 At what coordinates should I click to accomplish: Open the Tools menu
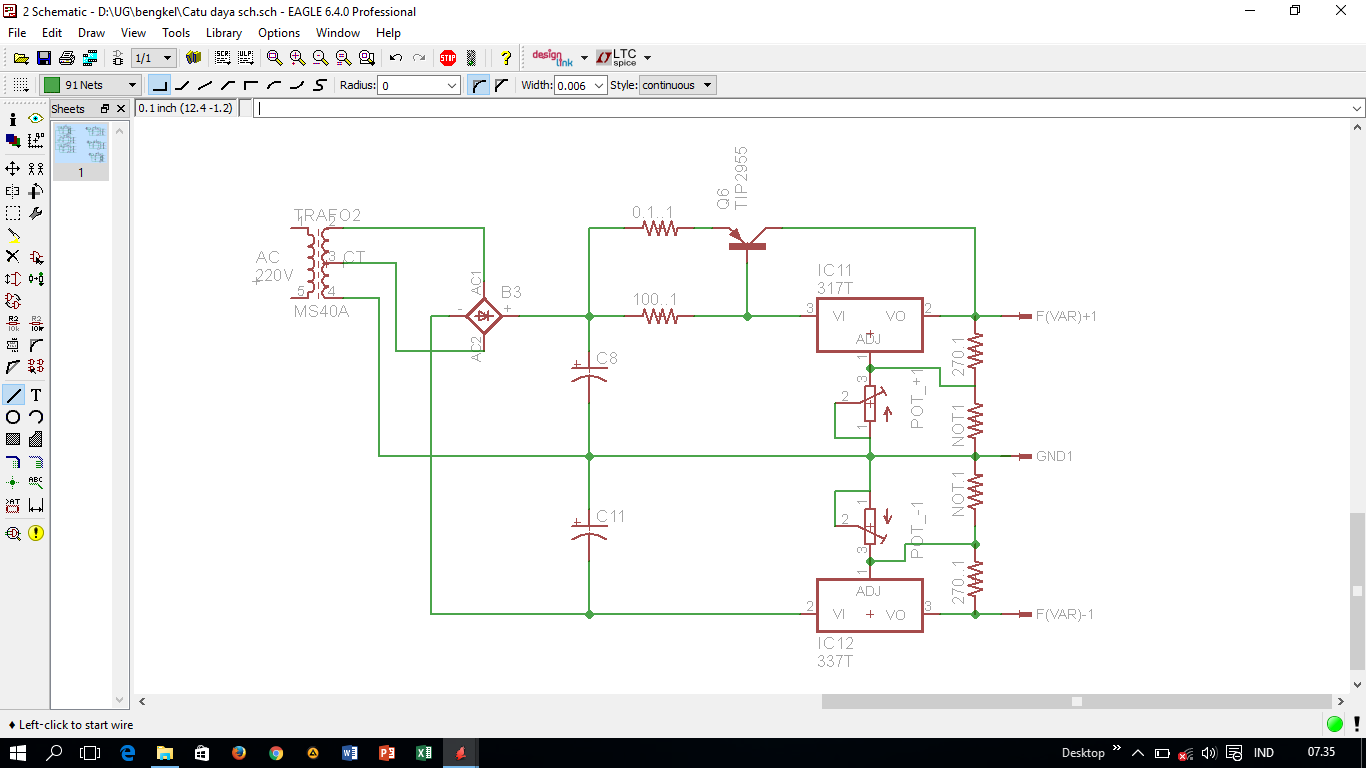click(x=176, y=33)
